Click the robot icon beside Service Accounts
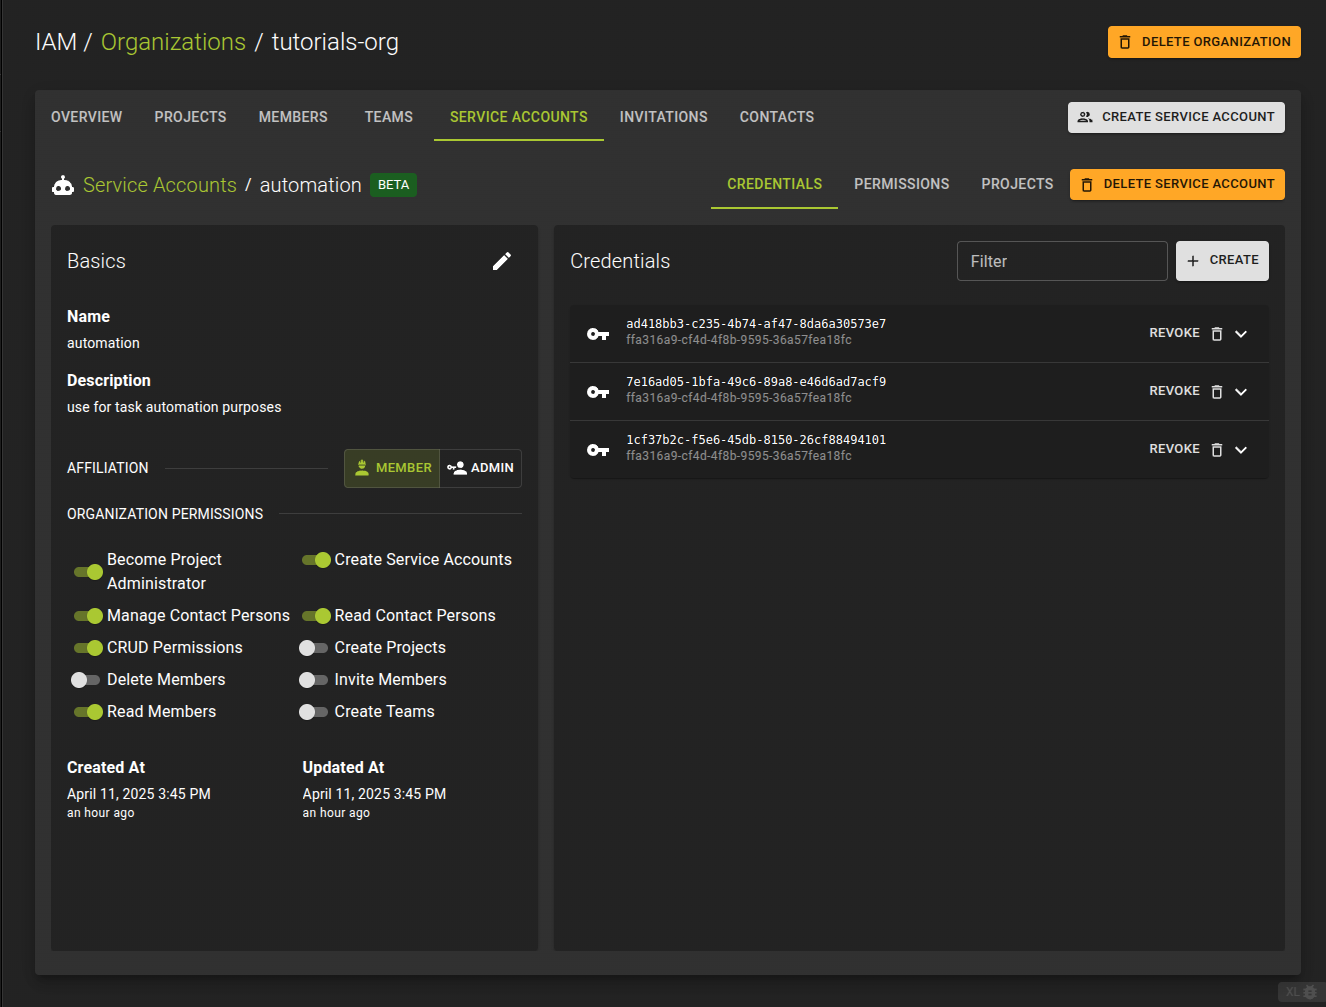Screen dimensions: 1326x1007 [63, 185]
